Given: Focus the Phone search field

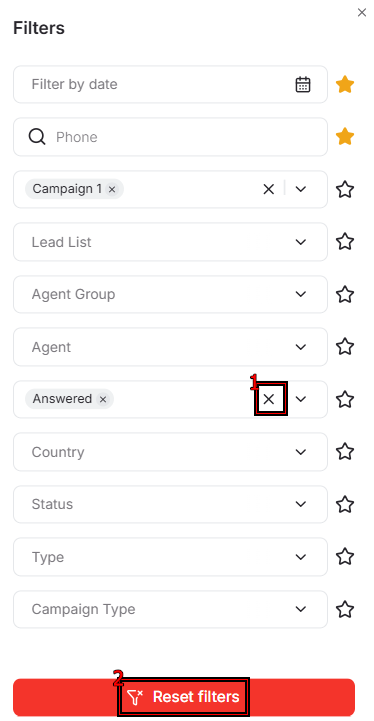Looking at the screenshot, I should 170,137.
